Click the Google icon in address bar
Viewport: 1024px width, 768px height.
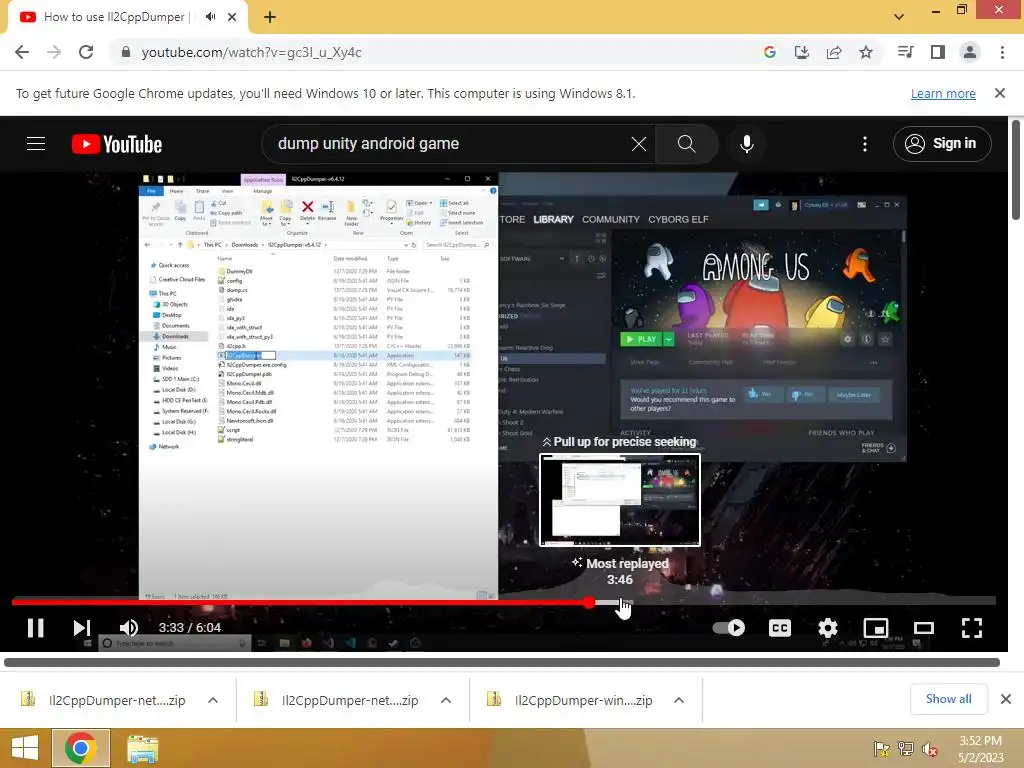coord(770,52)
